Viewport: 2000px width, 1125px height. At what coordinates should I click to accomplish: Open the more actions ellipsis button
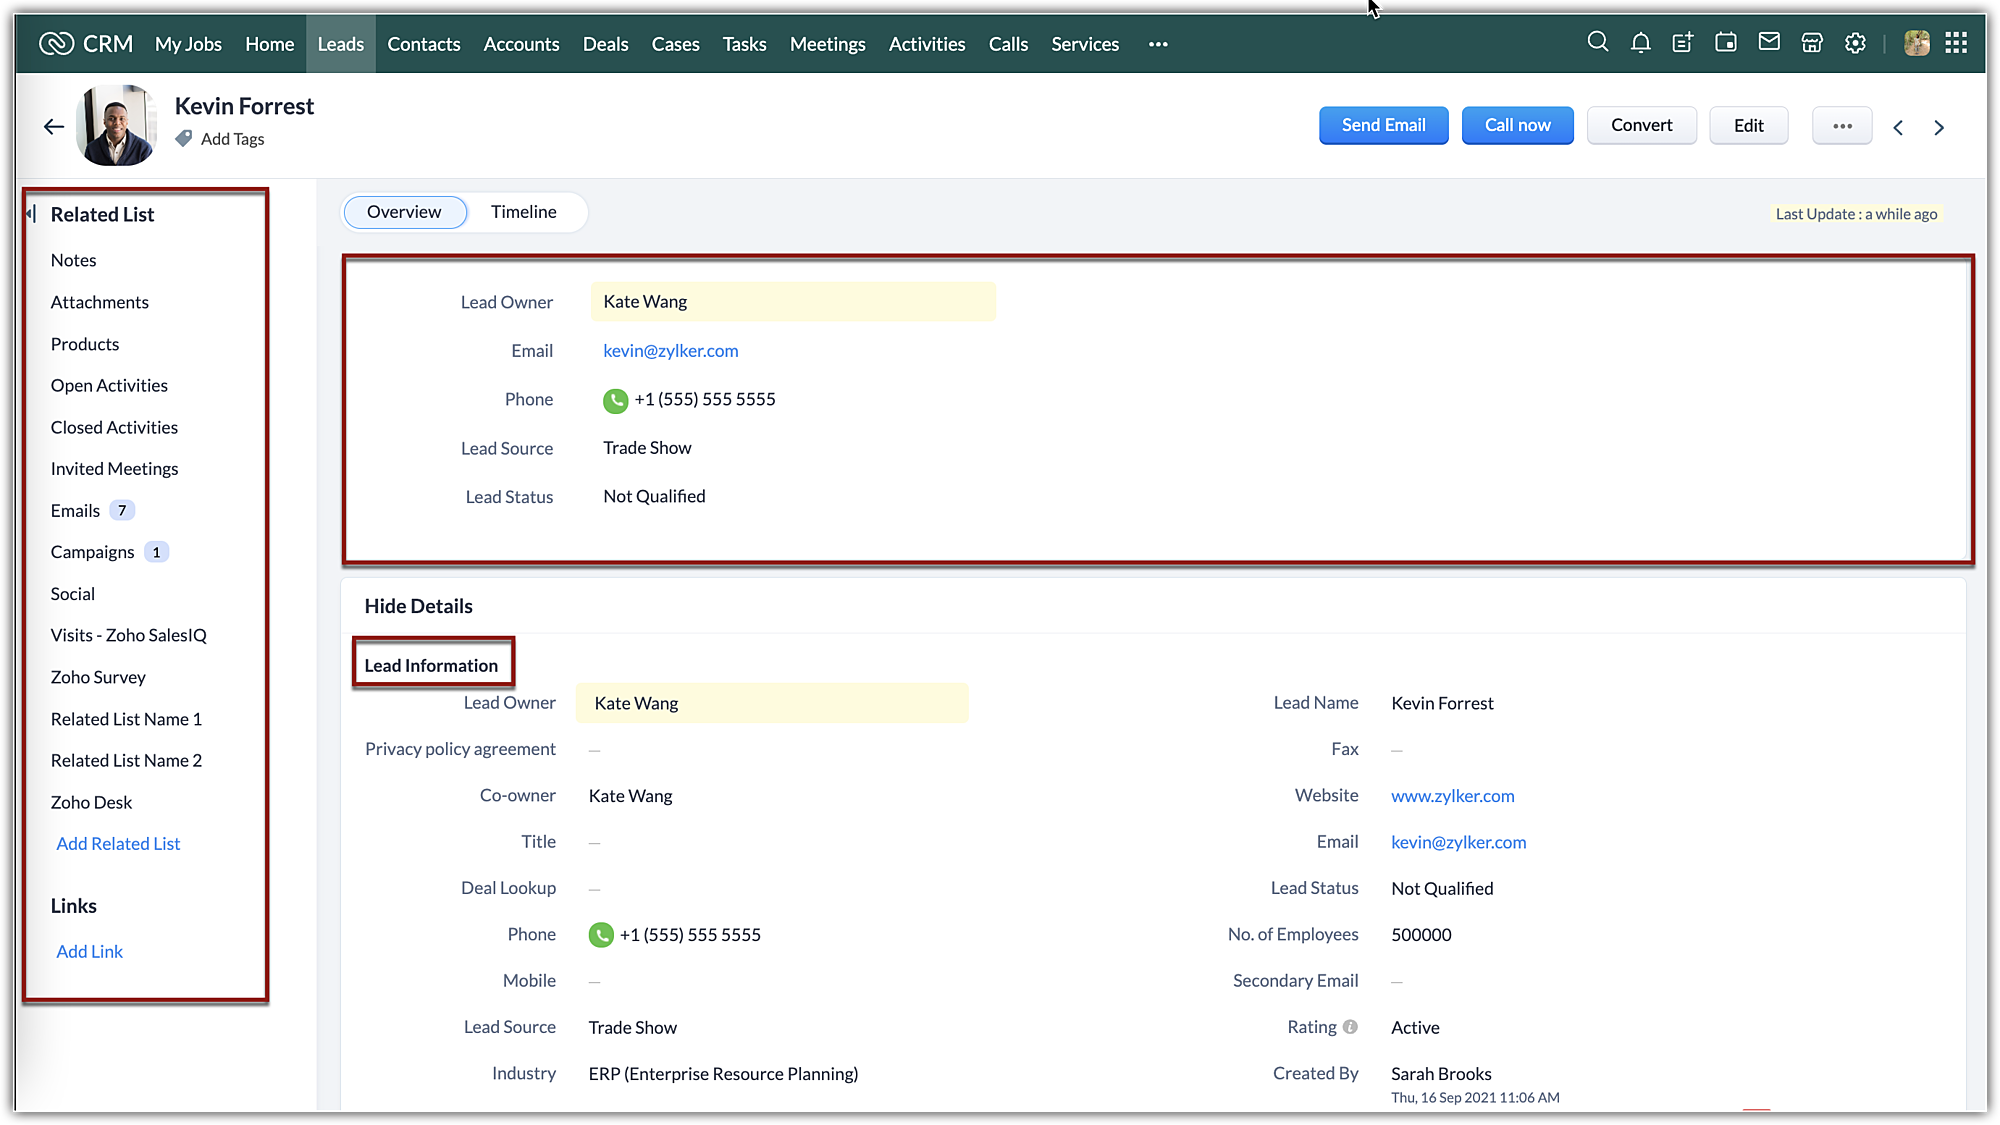(x=1842, y=126)
